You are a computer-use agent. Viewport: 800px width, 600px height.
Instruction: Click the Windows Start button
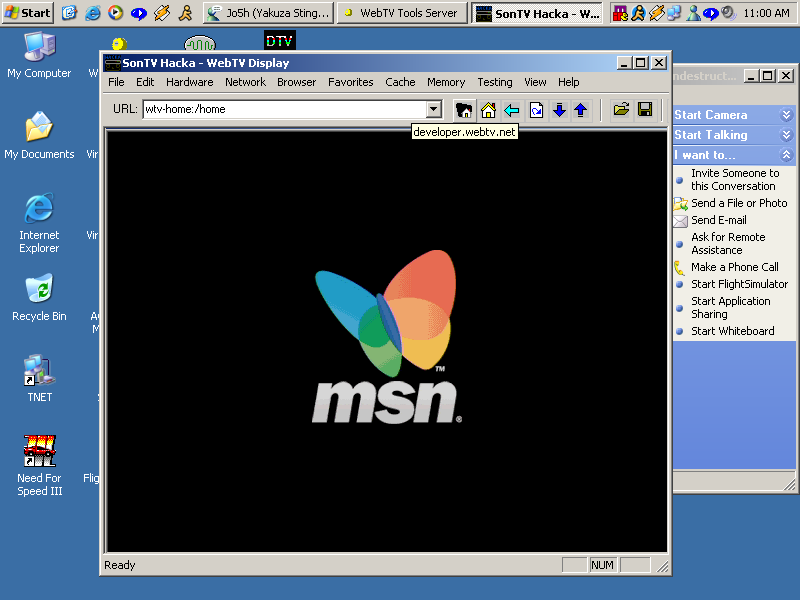pyautogui.click(x=27, y=13)
